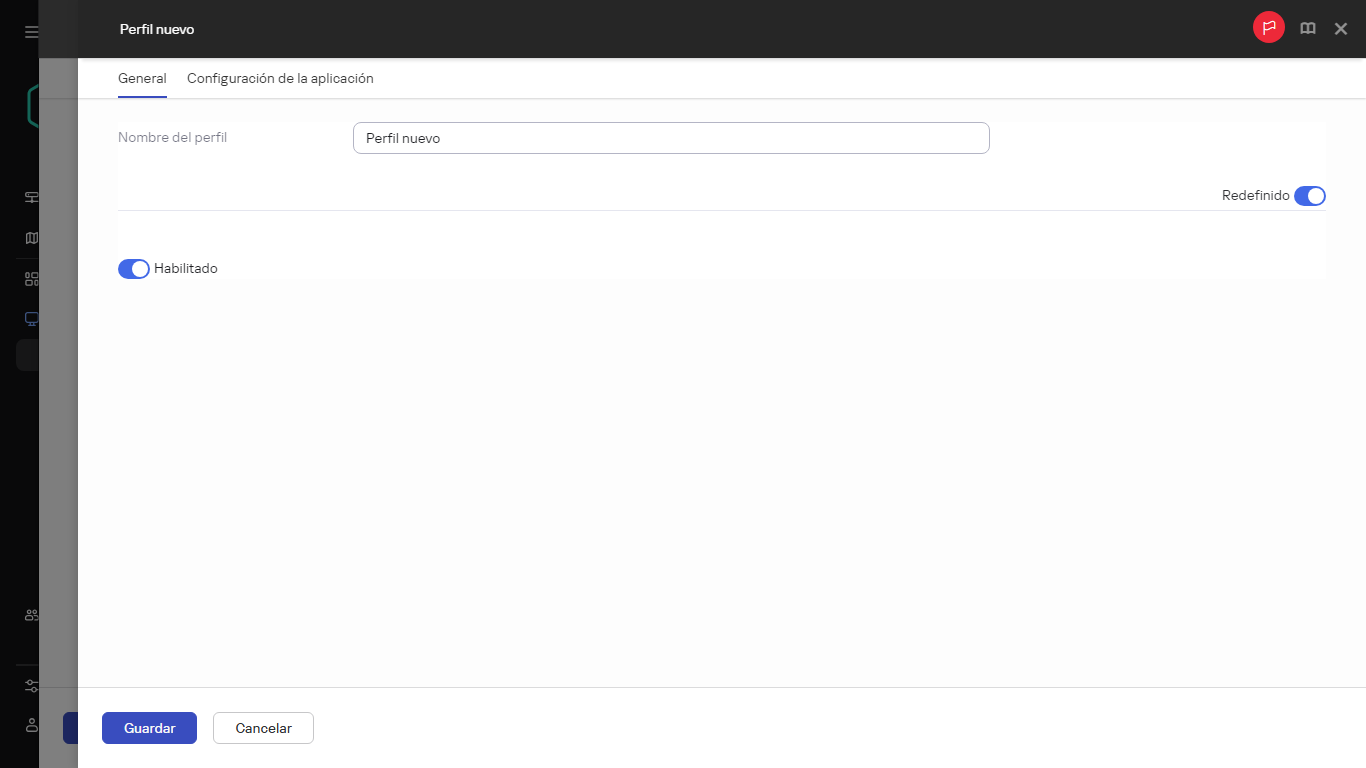Click the red flag notifications icon
The height and width of the screenshot is (768, 1366).
pos(1268,28)
